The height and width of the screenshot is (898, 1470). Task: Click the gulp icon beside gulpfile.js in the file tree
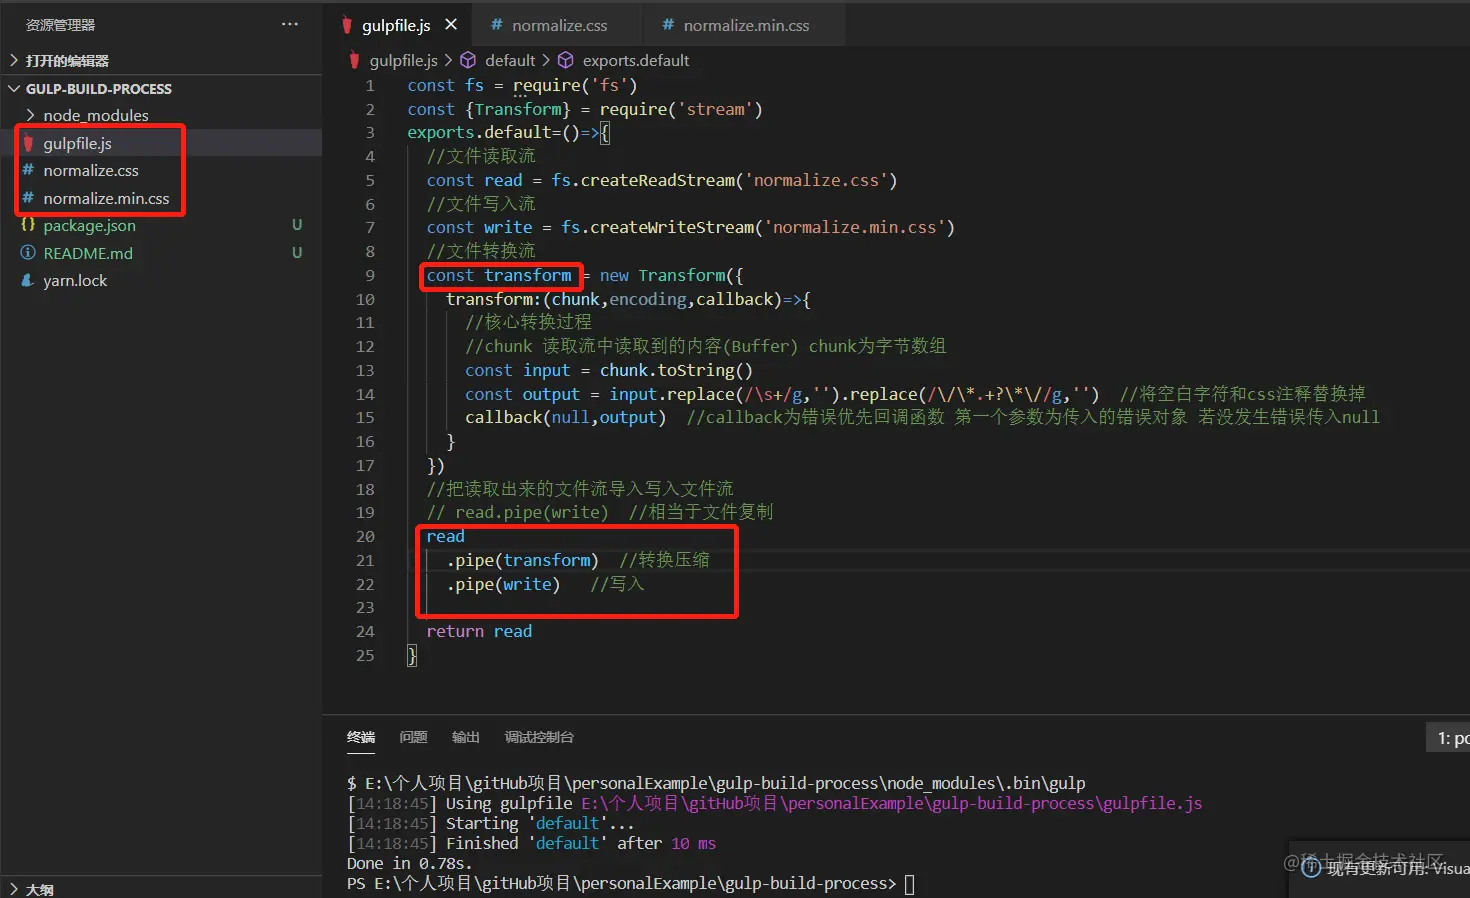coord(28,144)
